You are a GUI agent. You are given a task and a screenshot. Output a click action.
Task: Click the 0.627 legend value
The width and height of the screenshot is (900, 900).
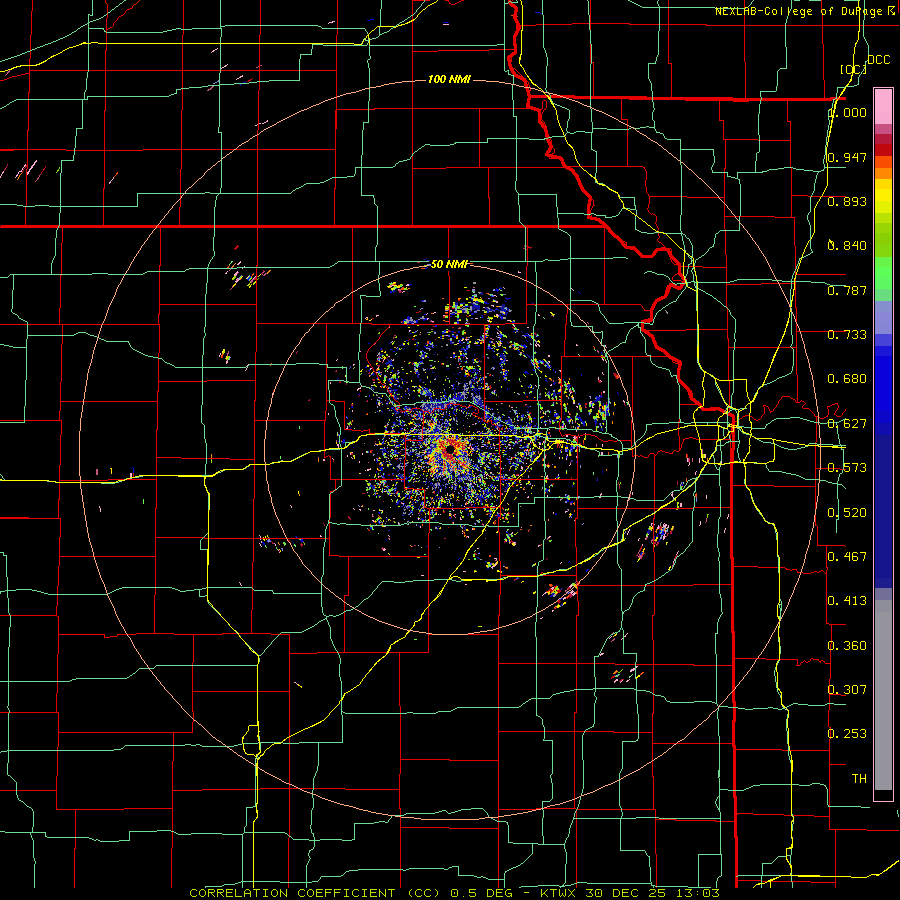click(x=847, y=424)
